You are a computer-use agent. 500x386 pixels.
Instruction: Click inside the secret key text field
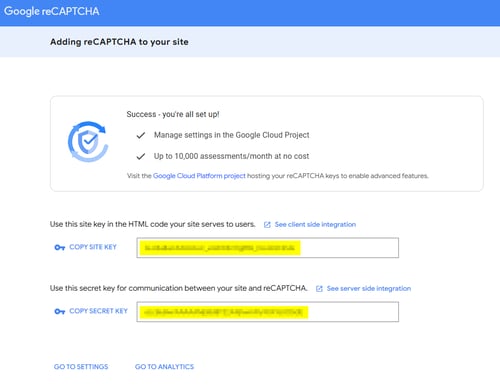(x=268, y=312)
